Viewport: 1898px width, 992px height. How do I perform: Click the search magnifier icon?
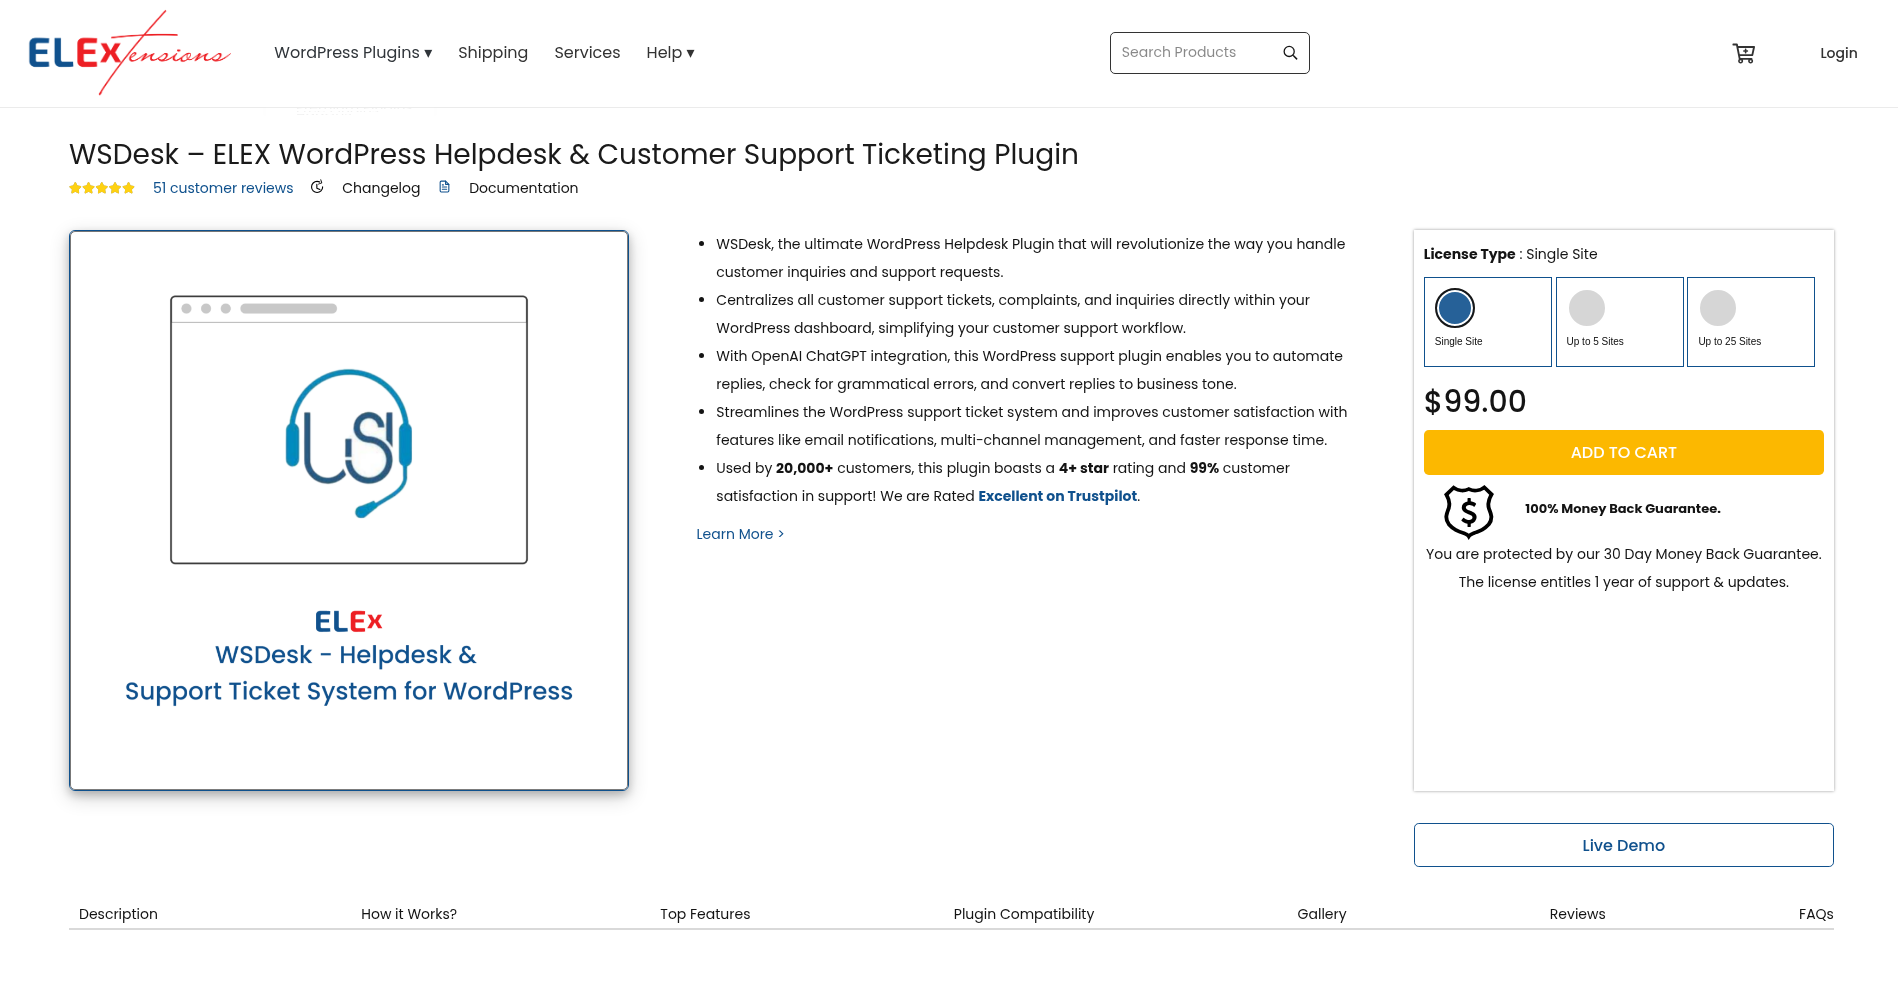click(x=1289, y=52)
